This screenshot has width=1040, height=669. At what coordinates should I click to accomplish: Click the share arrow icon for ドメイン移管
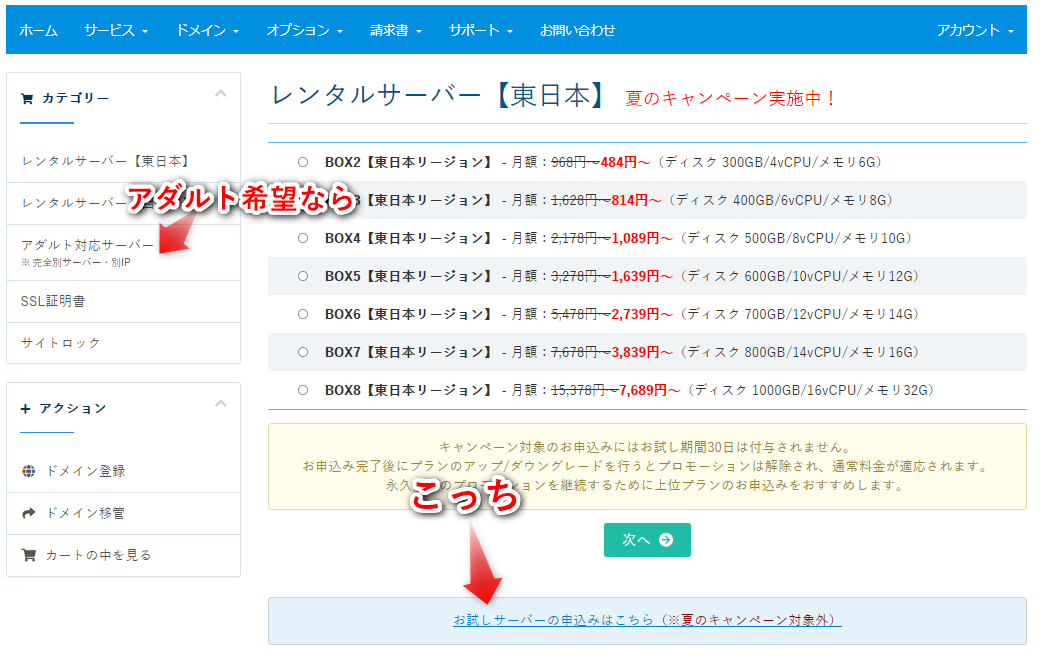[28, 513]
